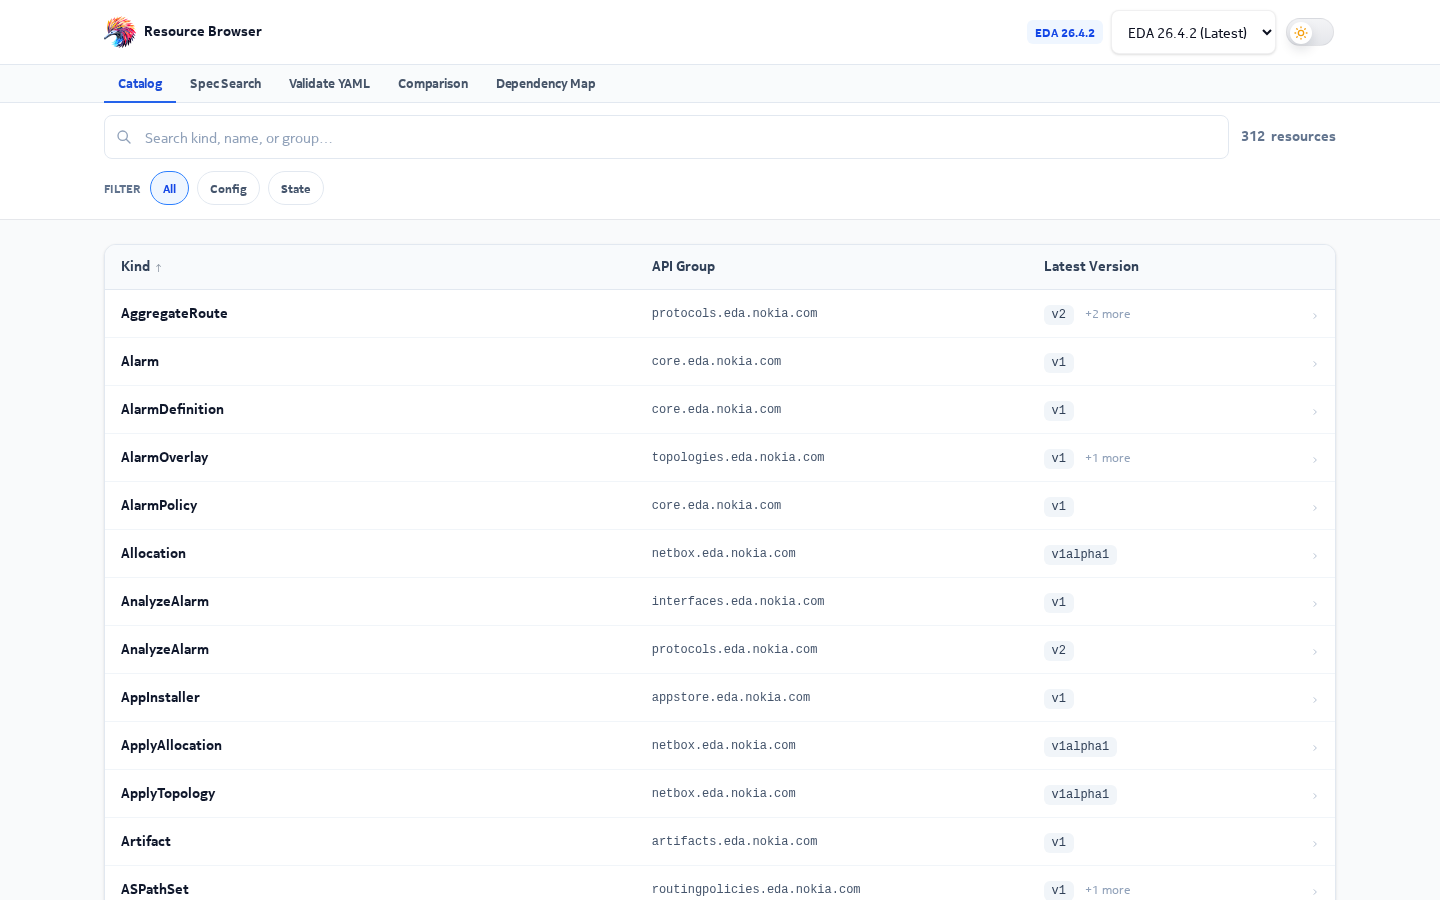Expand the AggregateRoute row chevron
Screen dimensions: 1440x900
pos(1315,315)
